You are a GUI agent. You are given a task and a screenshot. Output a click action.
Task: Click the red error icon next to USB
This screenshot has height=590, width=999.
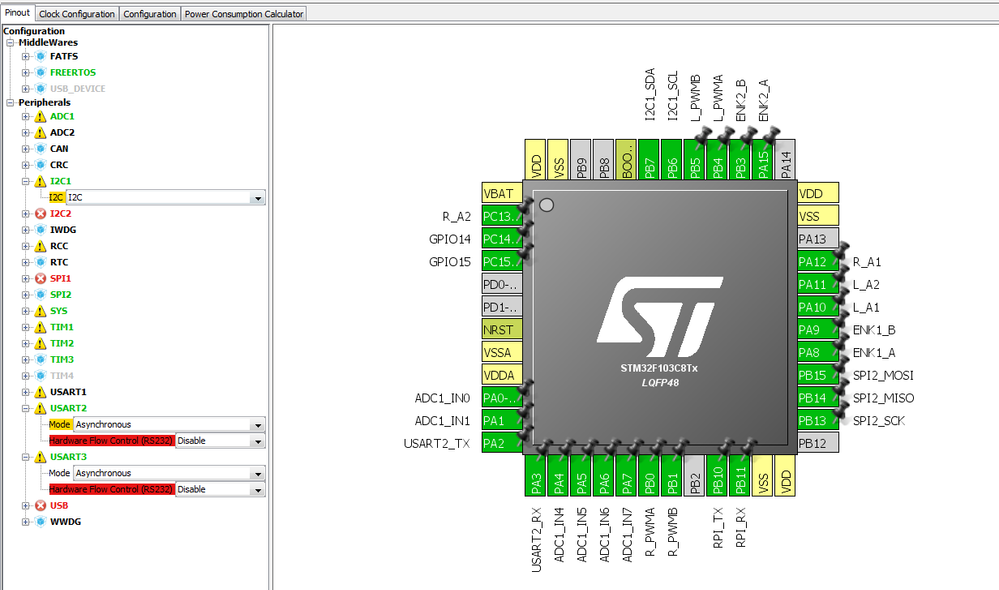coord(40,505)
